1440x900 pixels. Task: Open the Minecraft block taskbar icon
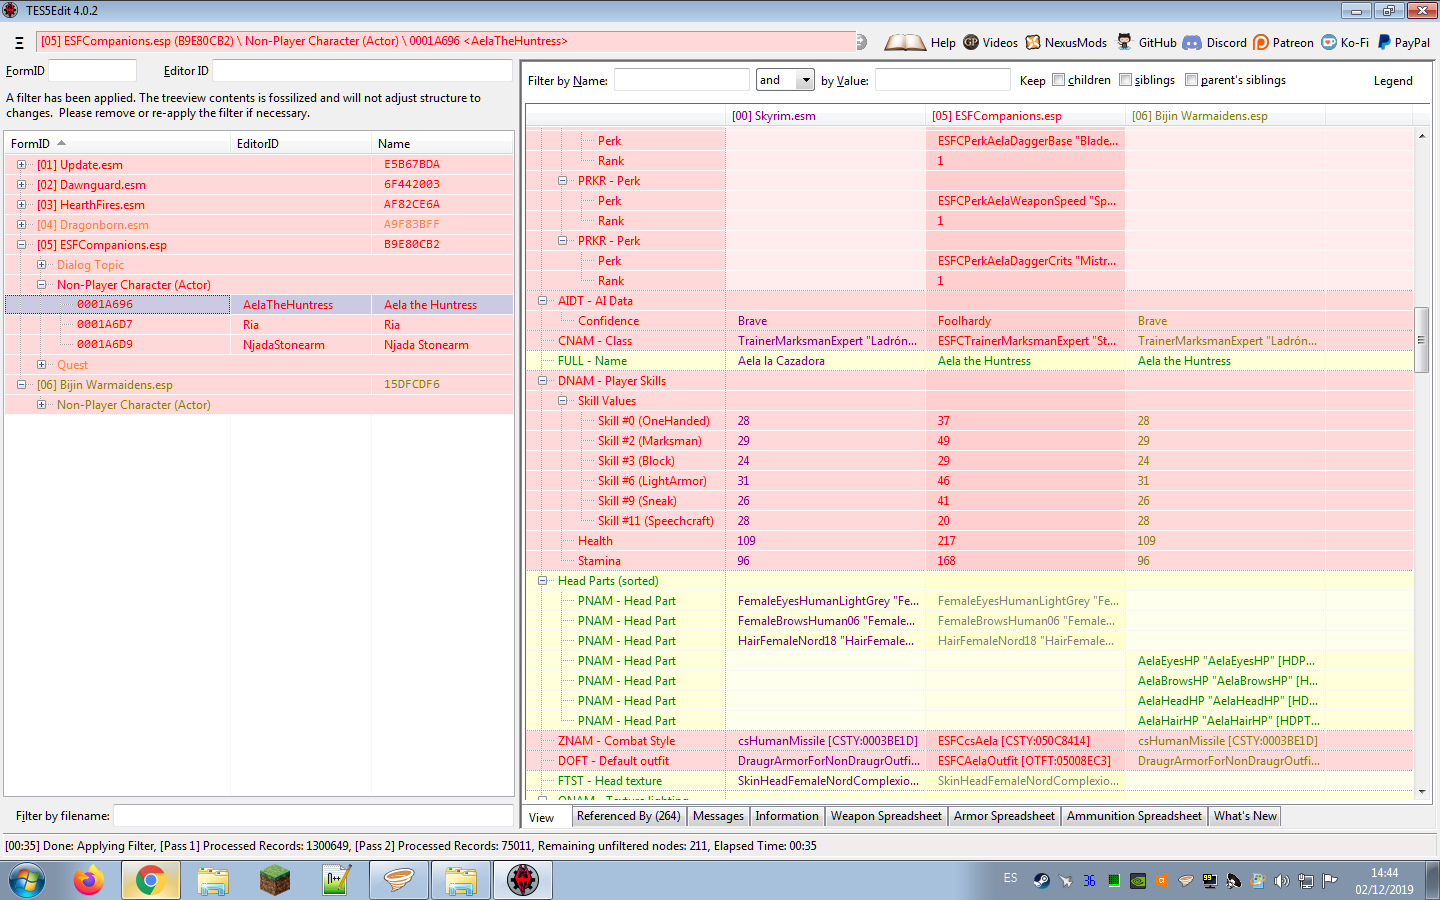(x=274, y=881)
